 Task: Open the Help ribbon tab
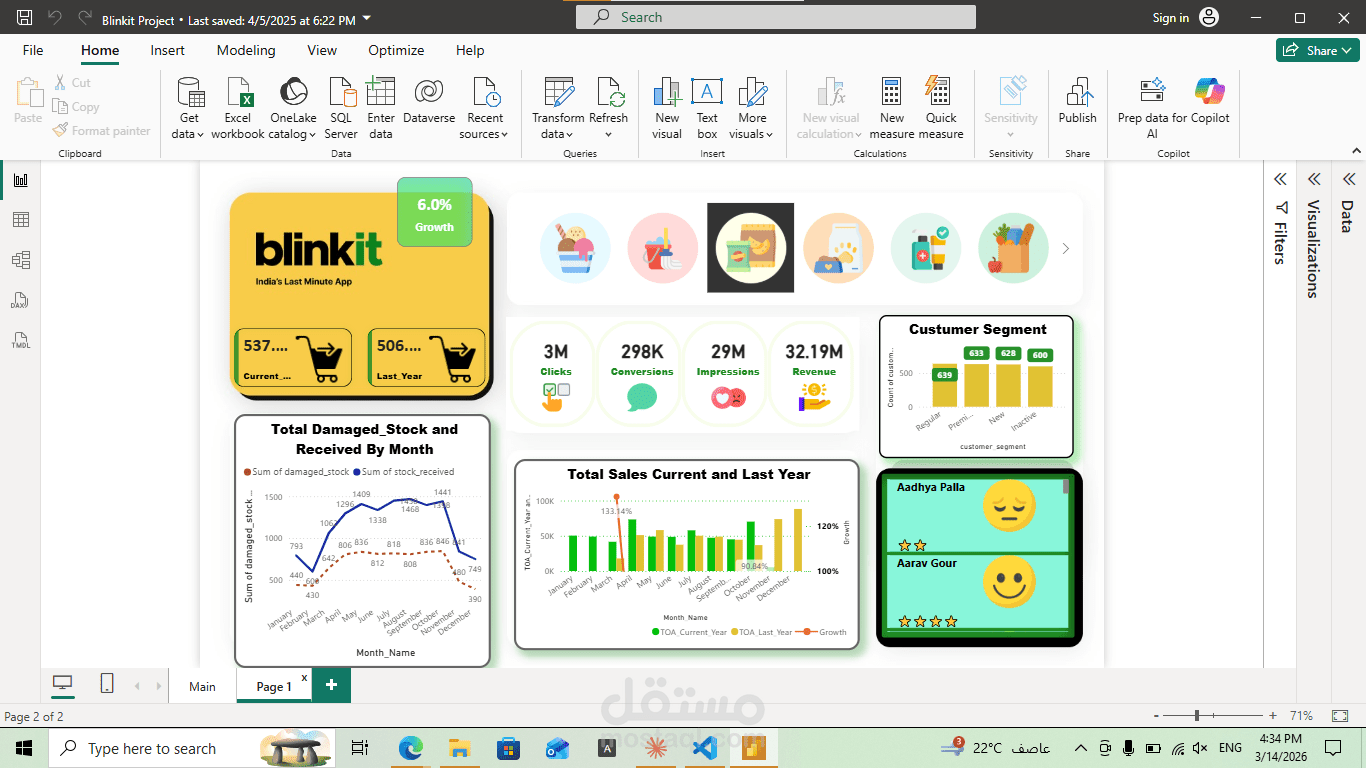coord(470,50)
